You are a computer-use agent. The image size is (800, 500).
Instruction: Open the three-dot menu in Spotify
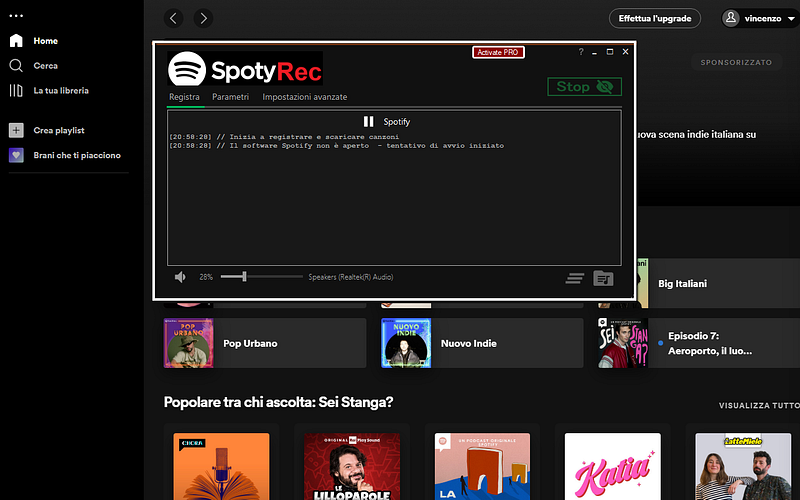(x=16, y=16)
